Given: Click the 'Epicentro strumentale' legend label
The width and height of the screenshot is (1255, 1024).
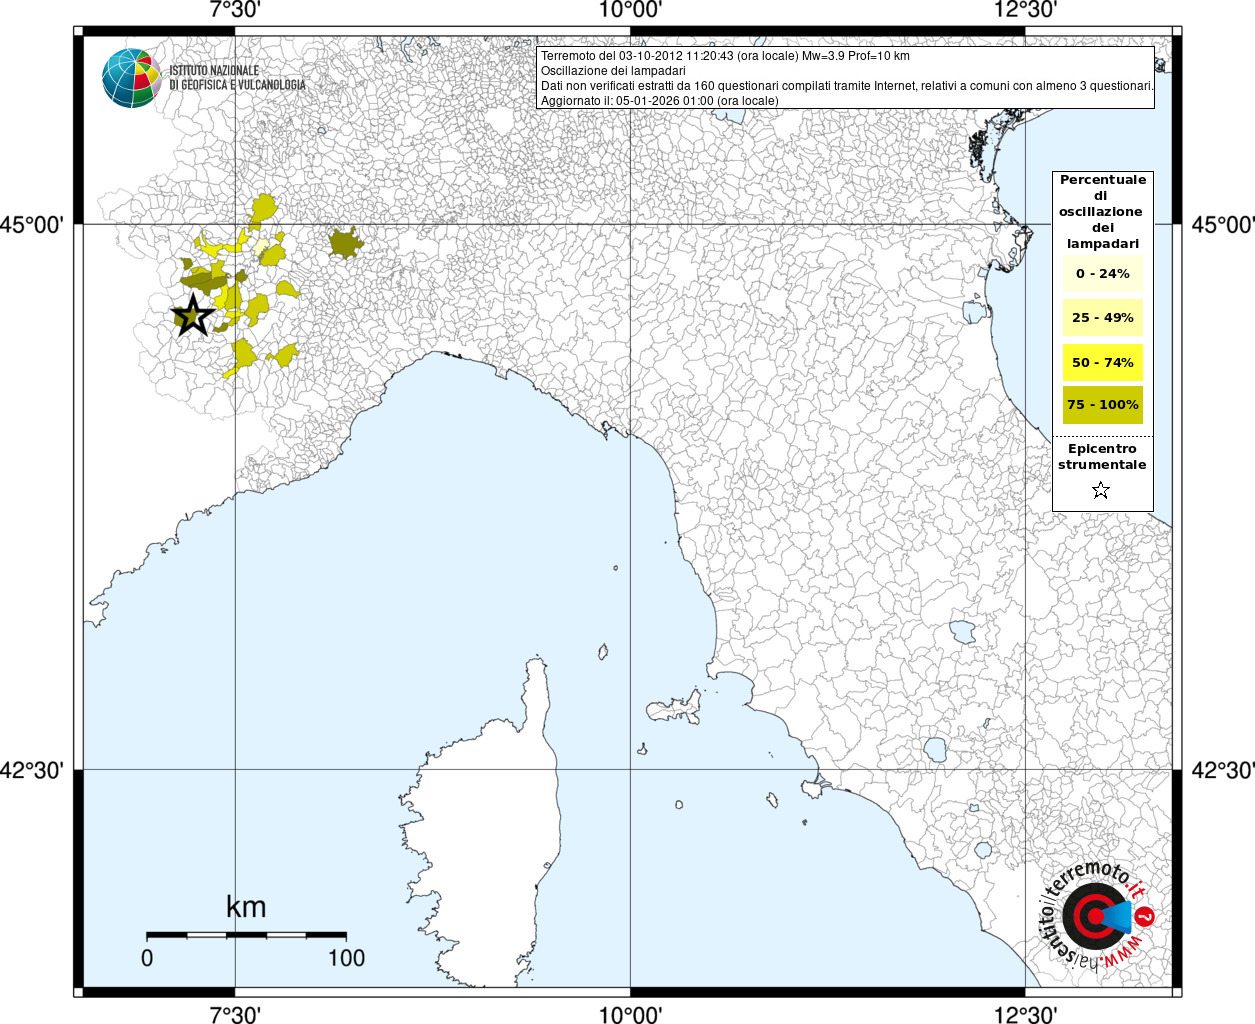Looking at the screenshot, I should (x=1102, y=457).
